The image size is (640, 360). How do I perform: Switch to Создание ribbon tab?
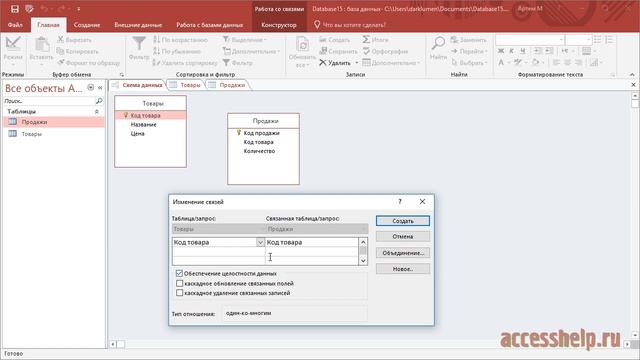click(87, 25)
